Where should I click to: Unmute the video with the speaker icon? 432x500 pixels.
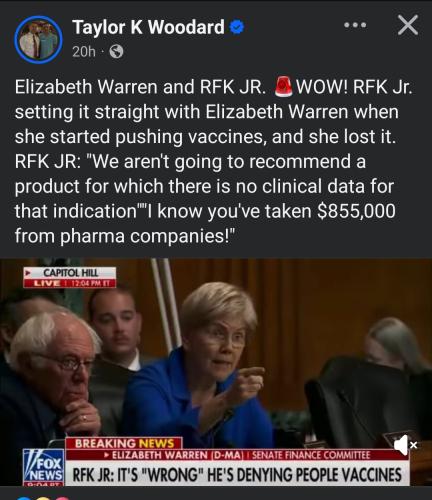404,445
